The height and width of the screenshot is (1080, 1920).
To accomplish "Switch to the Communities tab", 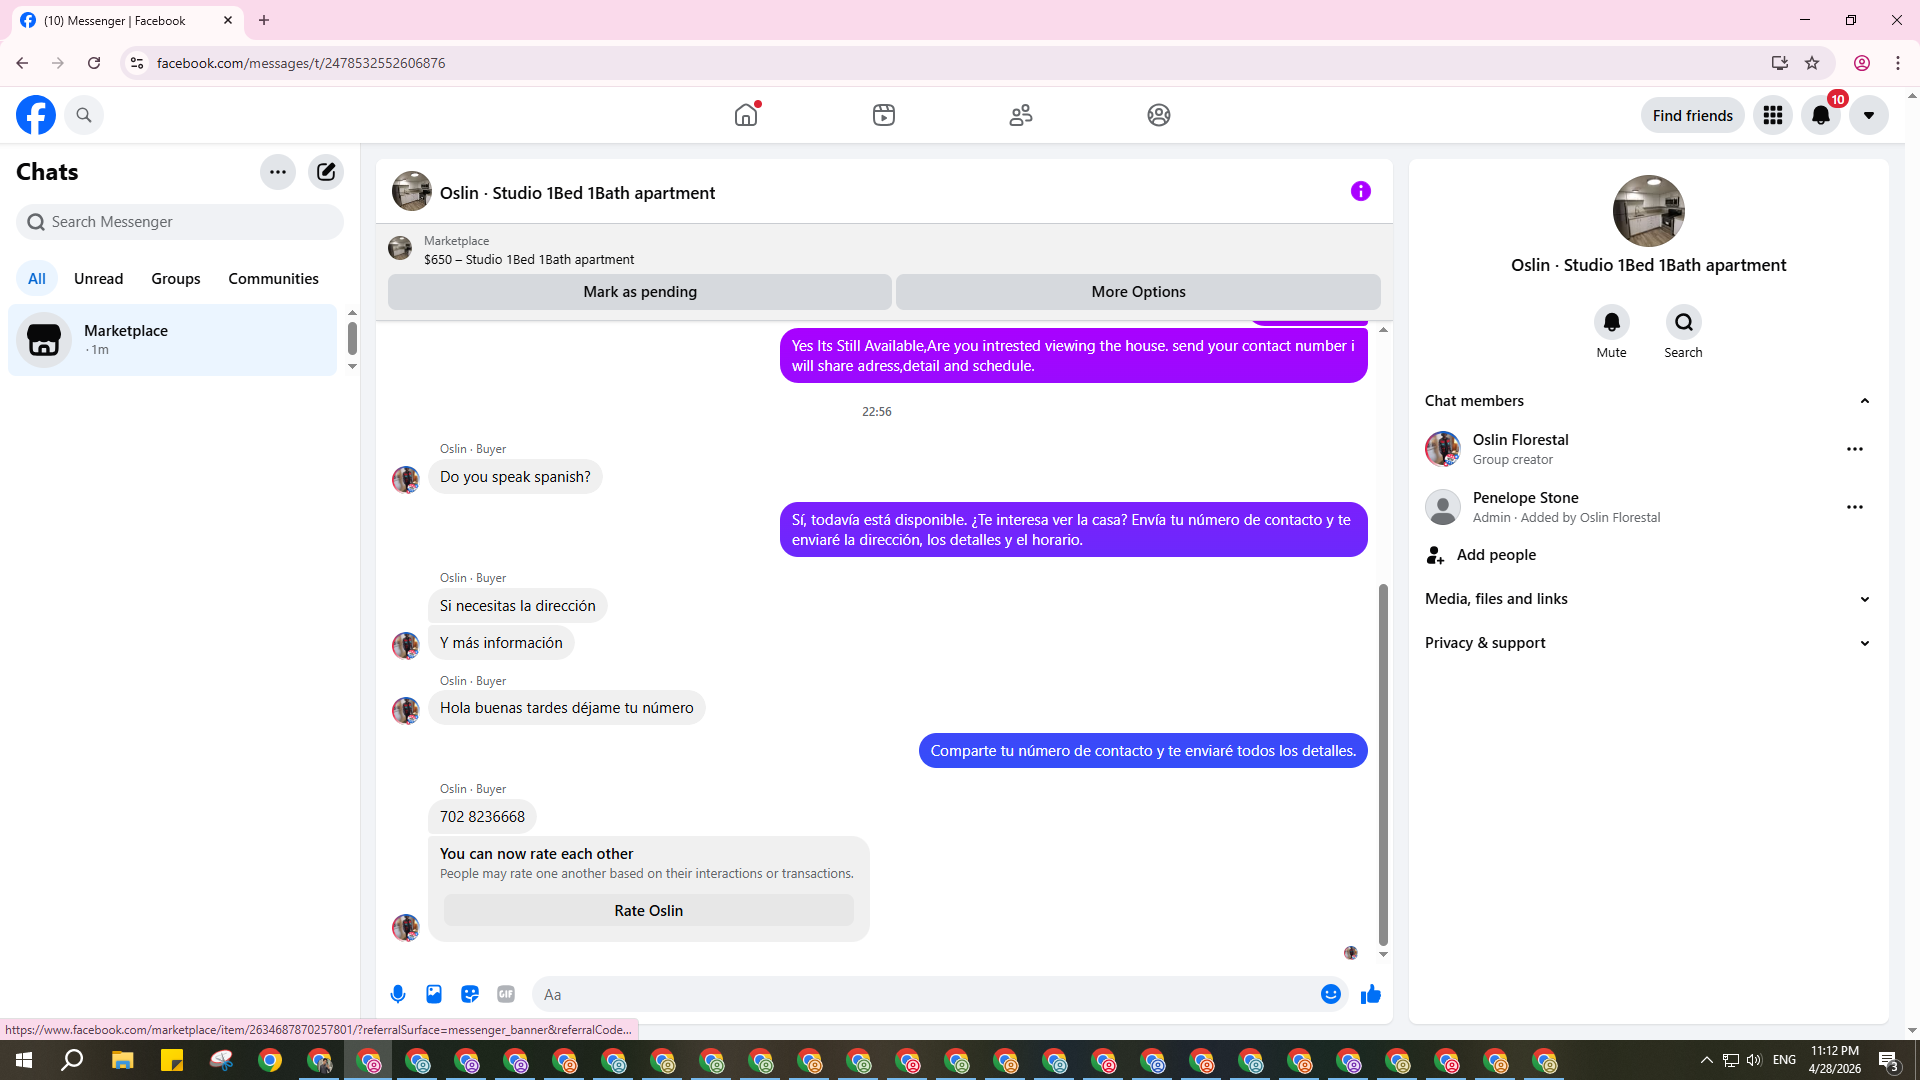I will pyautogui.click(x=273, y=279).
